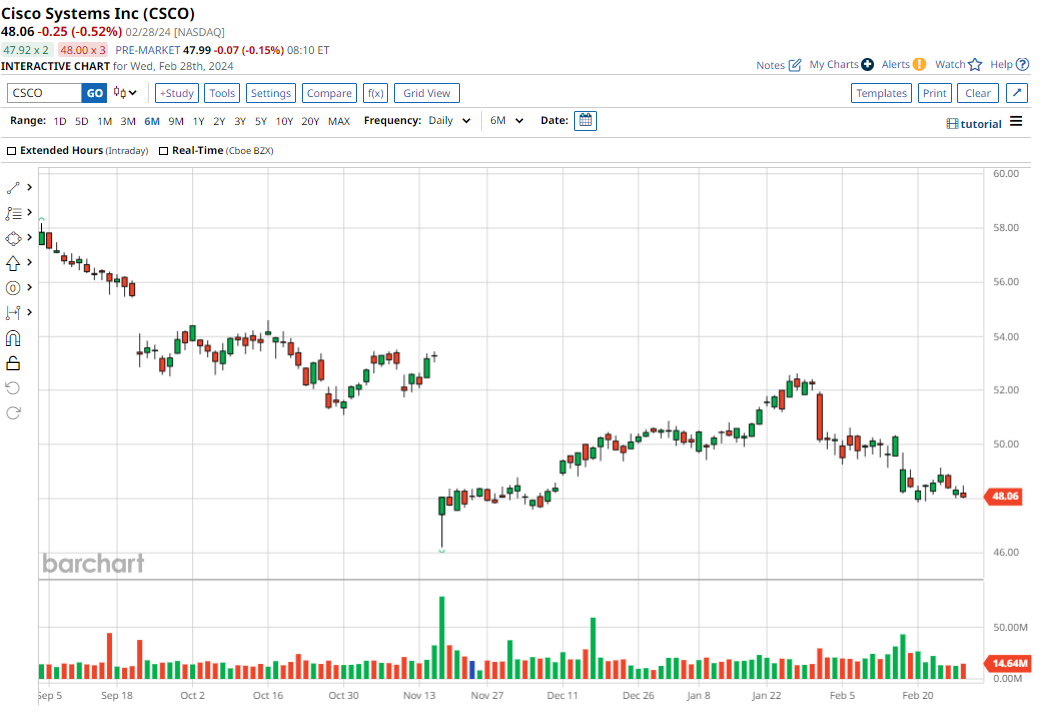The height and width of the screenshot is (721, 1051).
Task: Open the Alerts link
Action: [903, 65]
